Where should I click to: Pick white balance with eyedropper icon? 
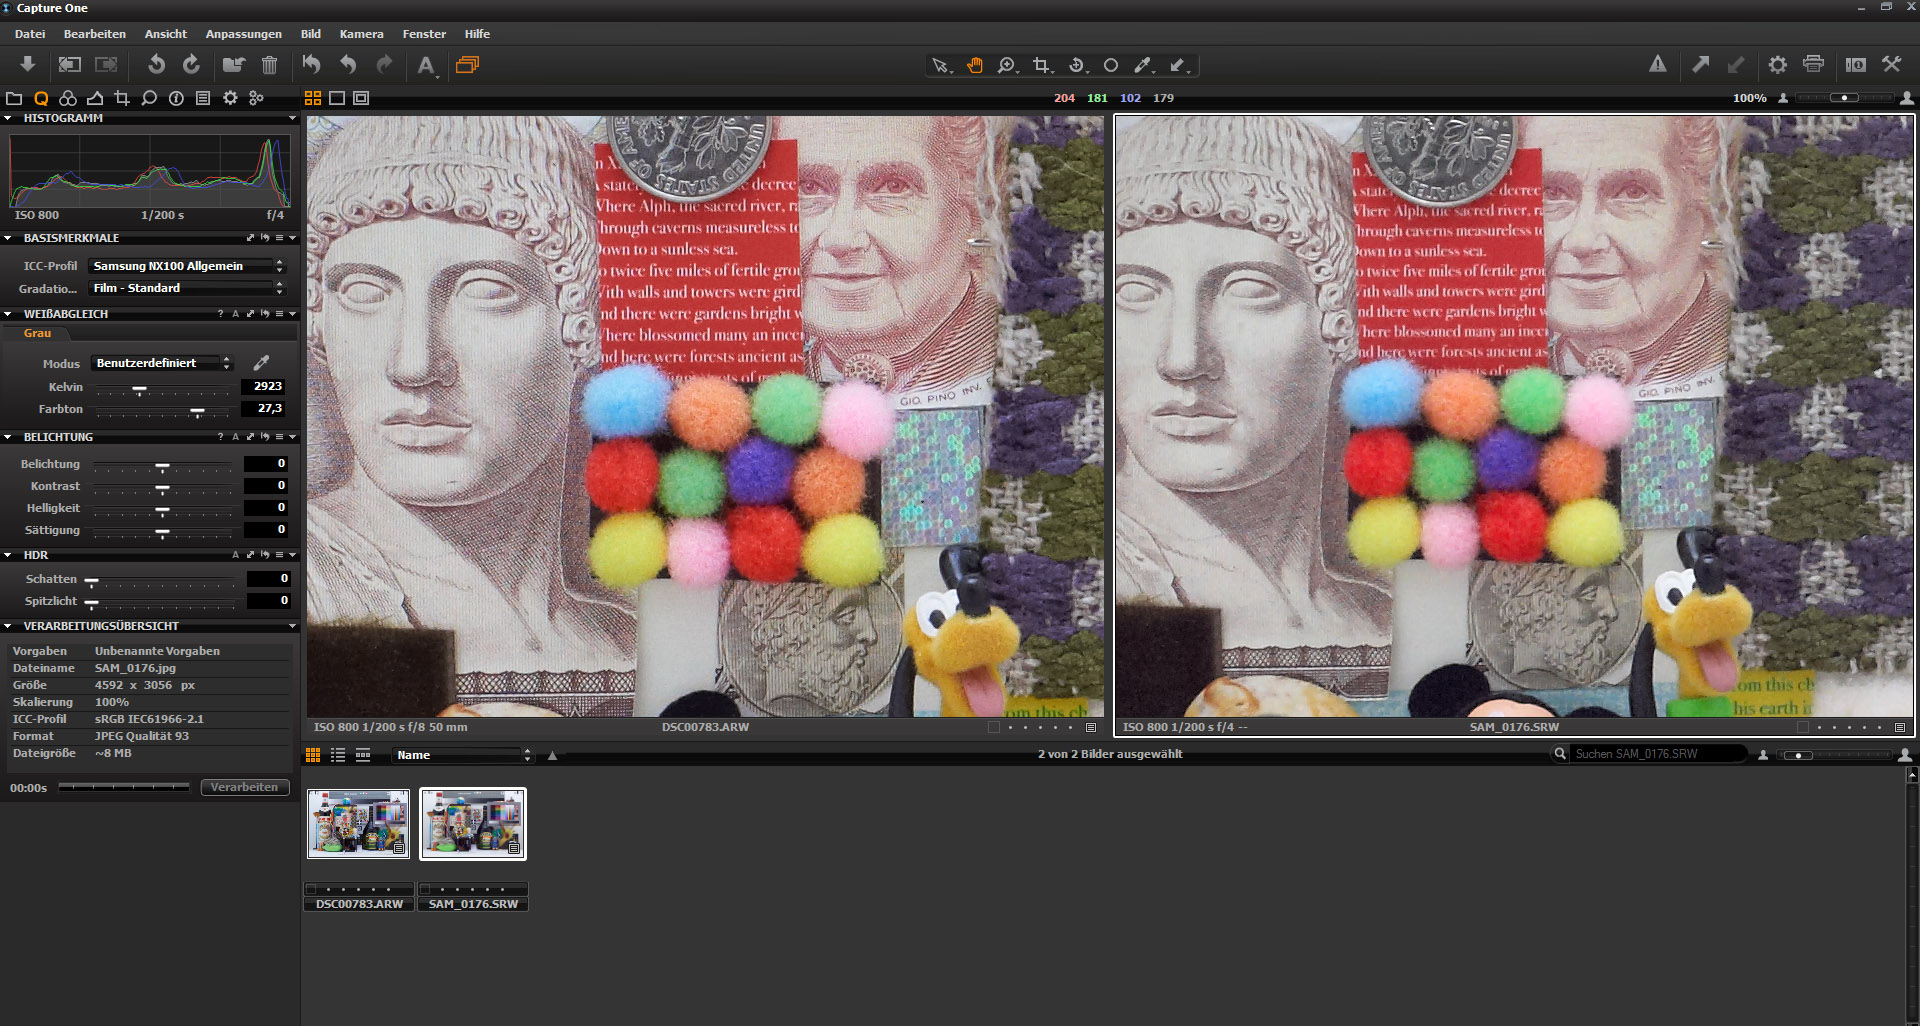pyautogui.click(x=261, y=363)
